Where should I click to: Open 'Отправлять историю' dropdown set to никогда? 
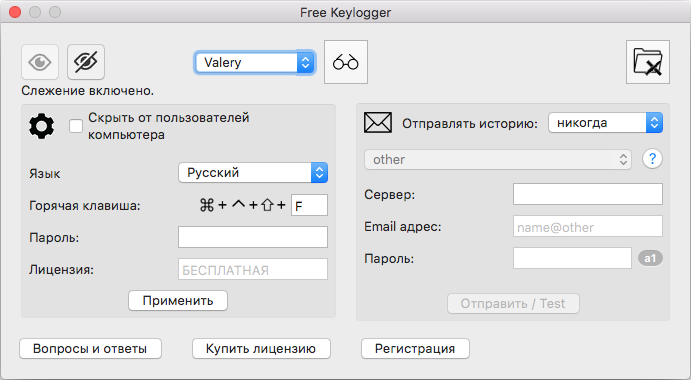pos(606,123)
